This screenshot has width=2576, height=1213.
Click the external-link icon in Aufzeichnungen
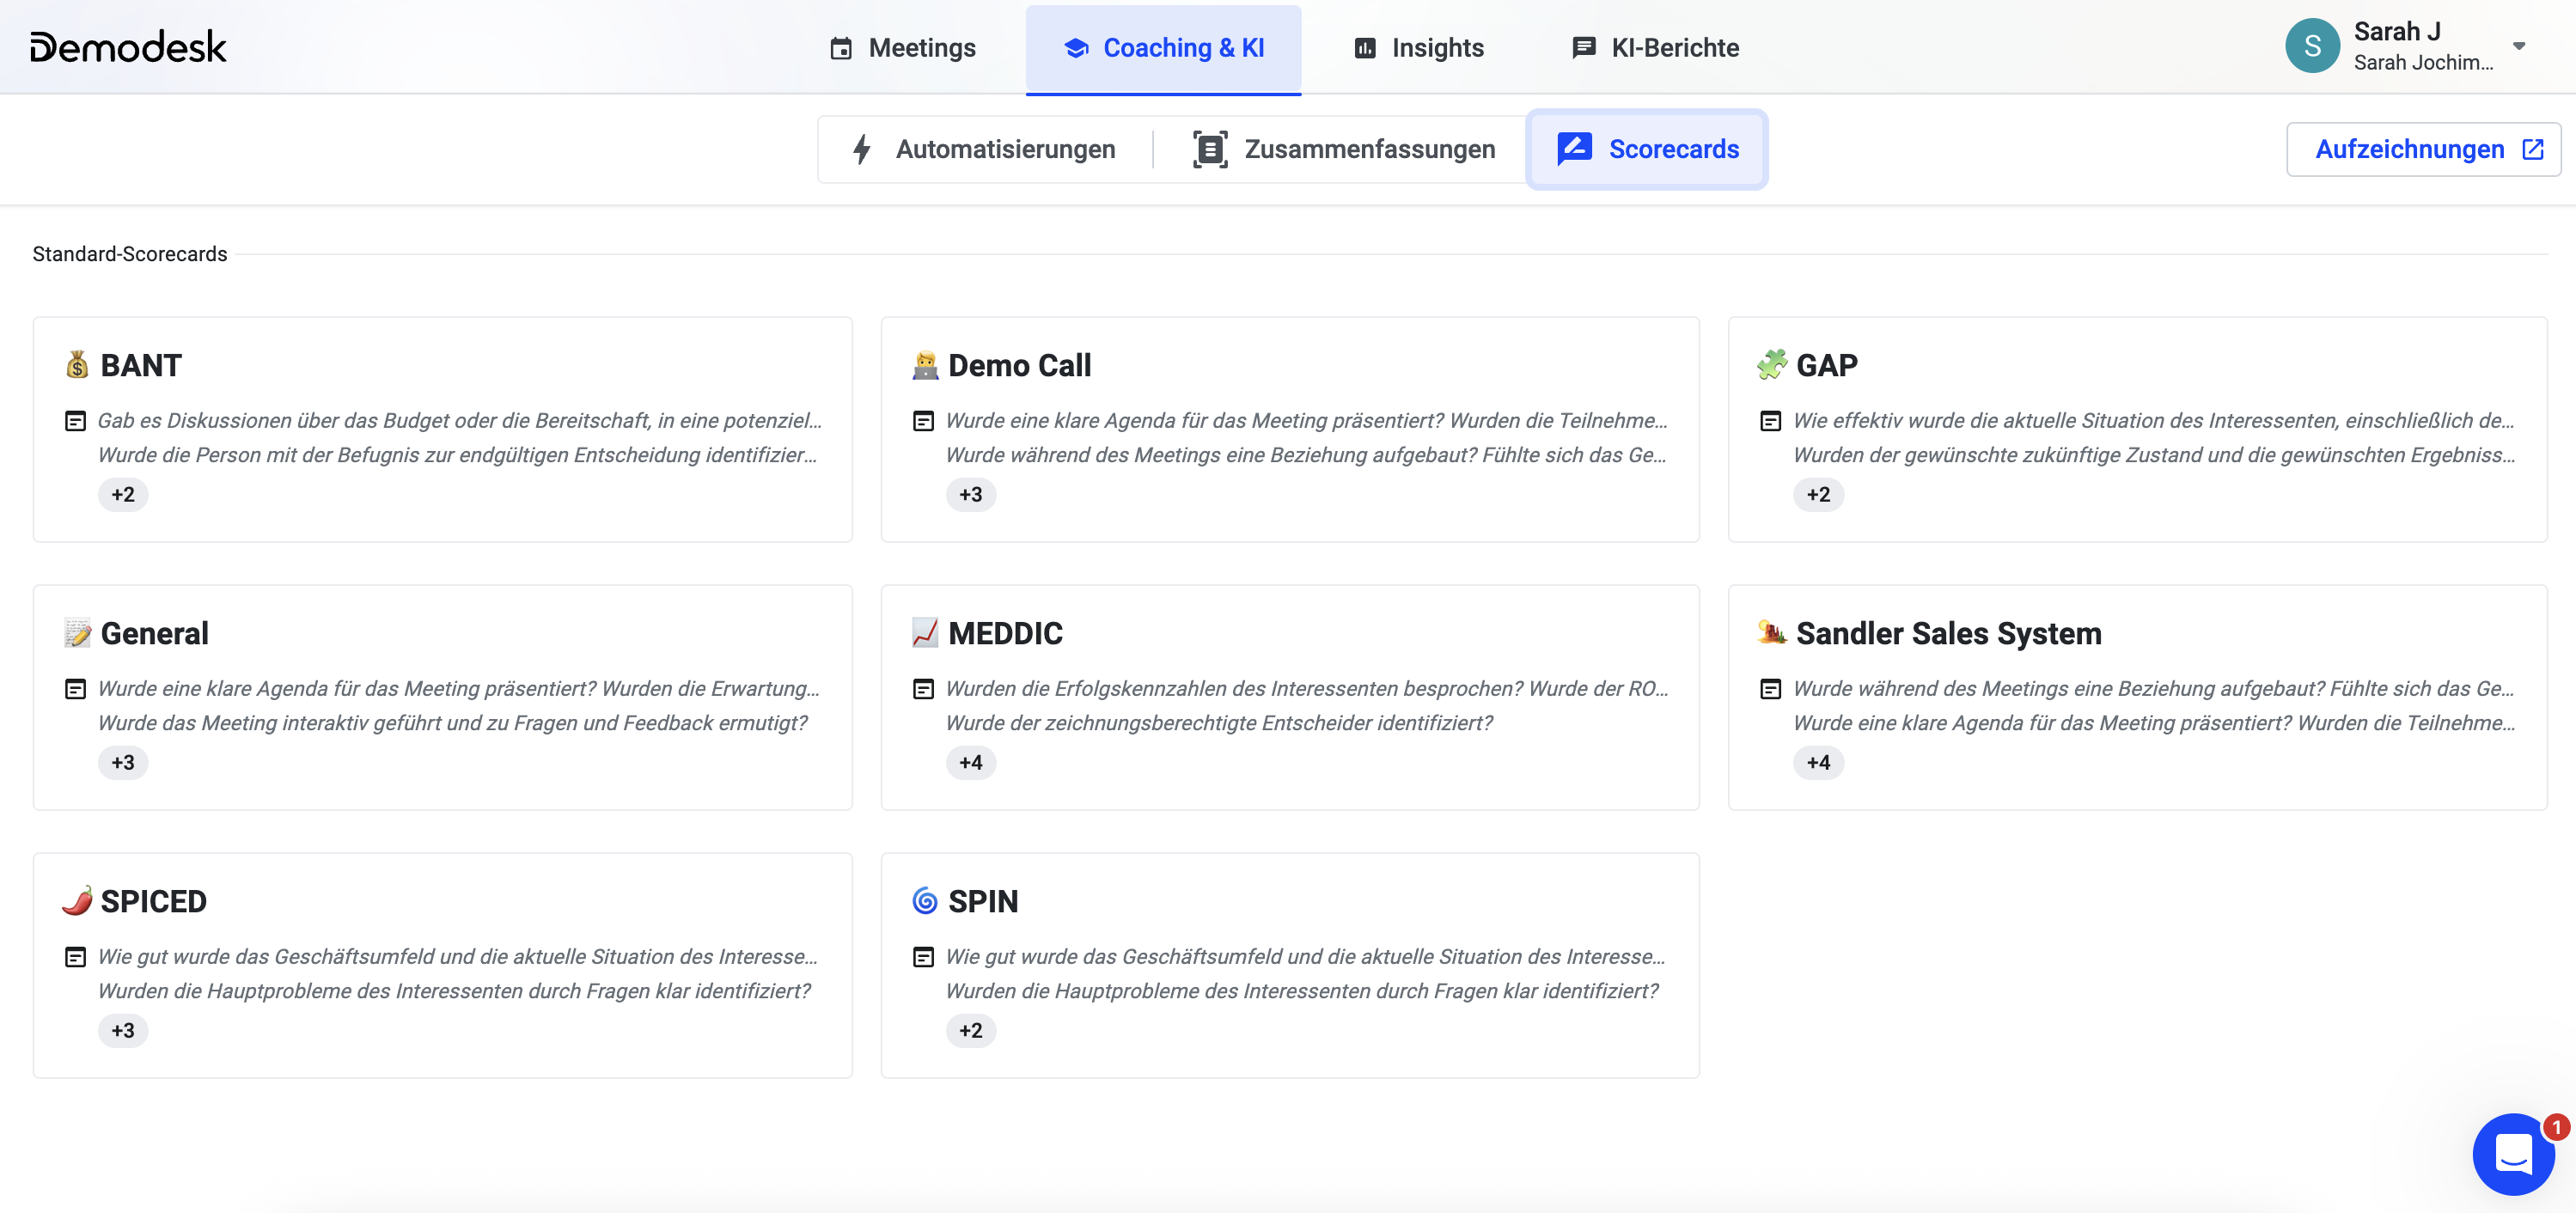pyautogui.click(x=2532, y=149)
